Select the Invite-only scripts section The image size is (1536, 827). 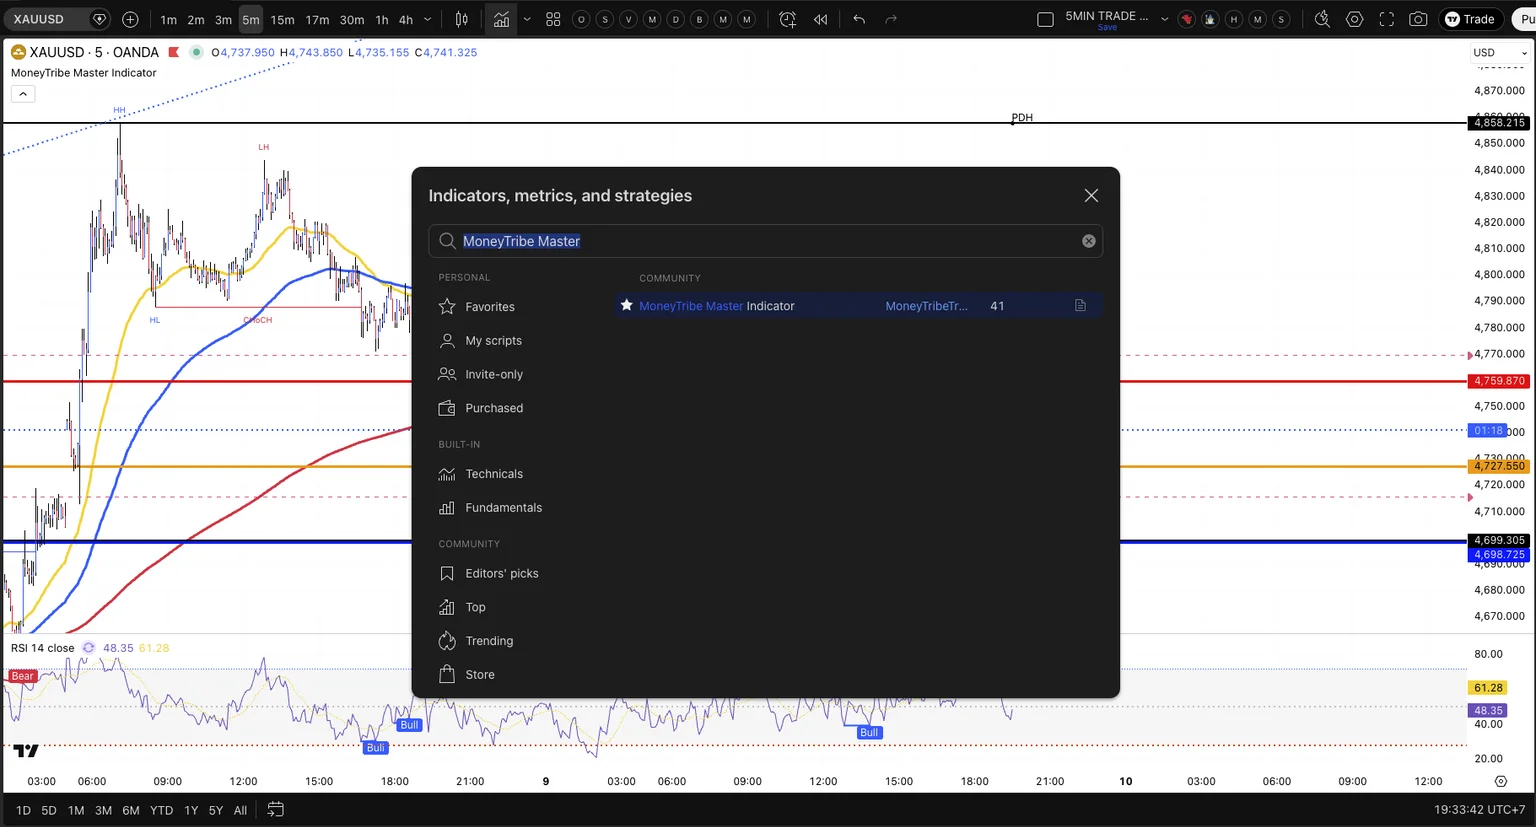[495, 374]
